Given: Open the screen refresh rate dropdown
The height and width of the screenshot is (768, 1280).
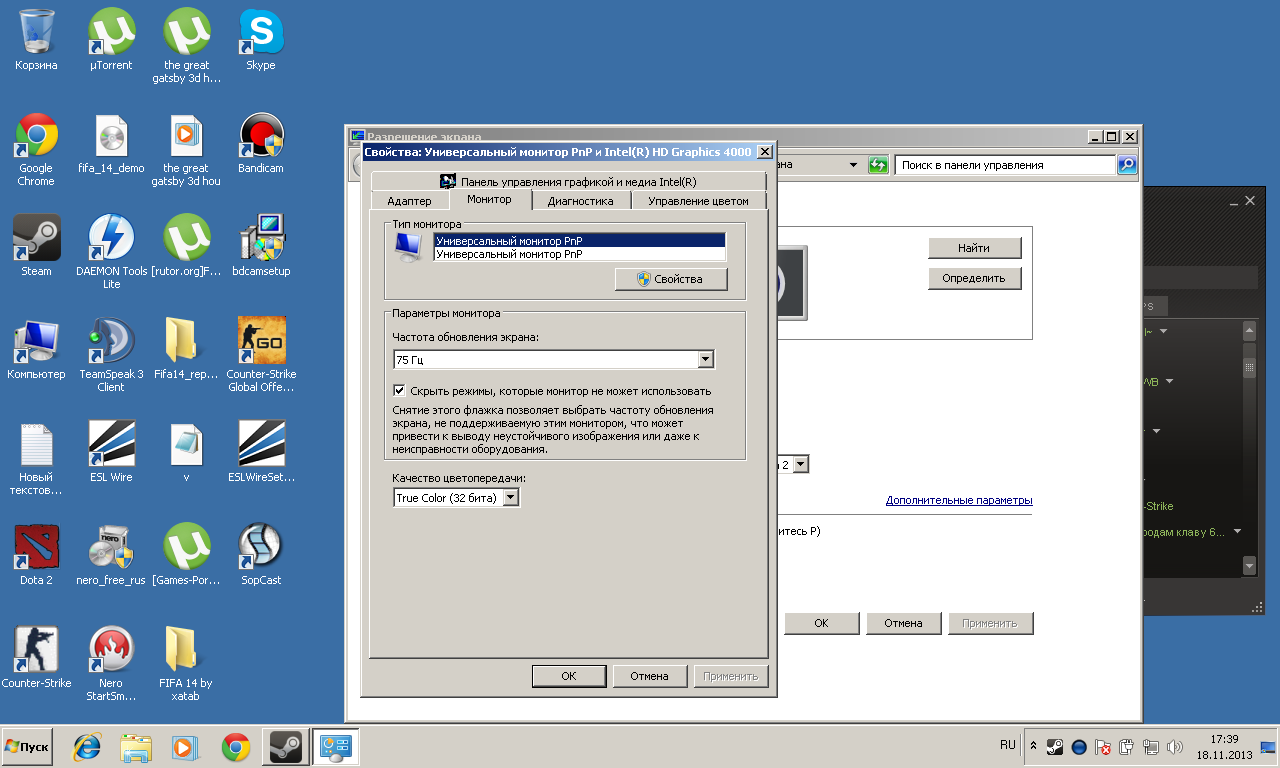Looking at the screenshot, I should [x=706, y=360].
